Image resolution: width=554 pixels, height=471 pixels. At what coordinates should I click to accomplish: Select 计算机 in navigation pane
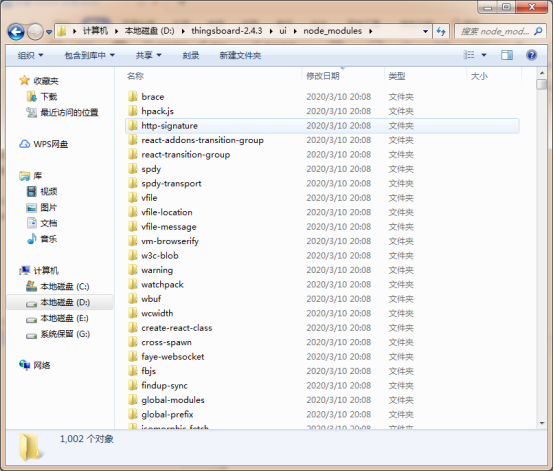[46, 271]
